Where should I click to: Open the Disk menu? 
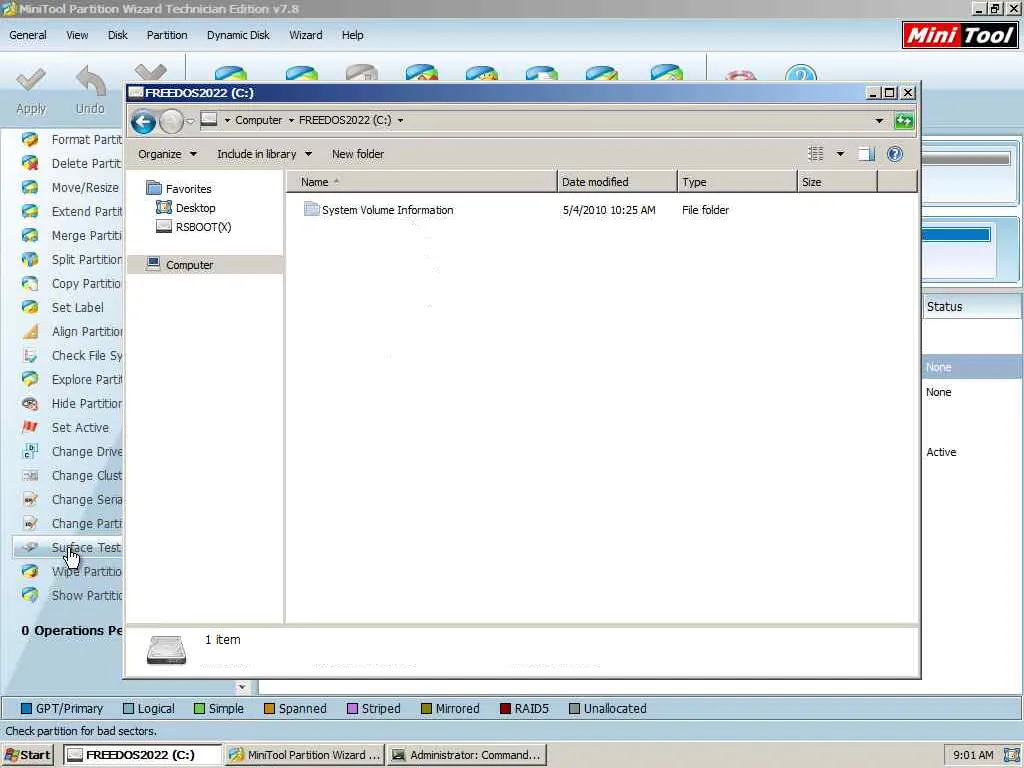(118, 35)
